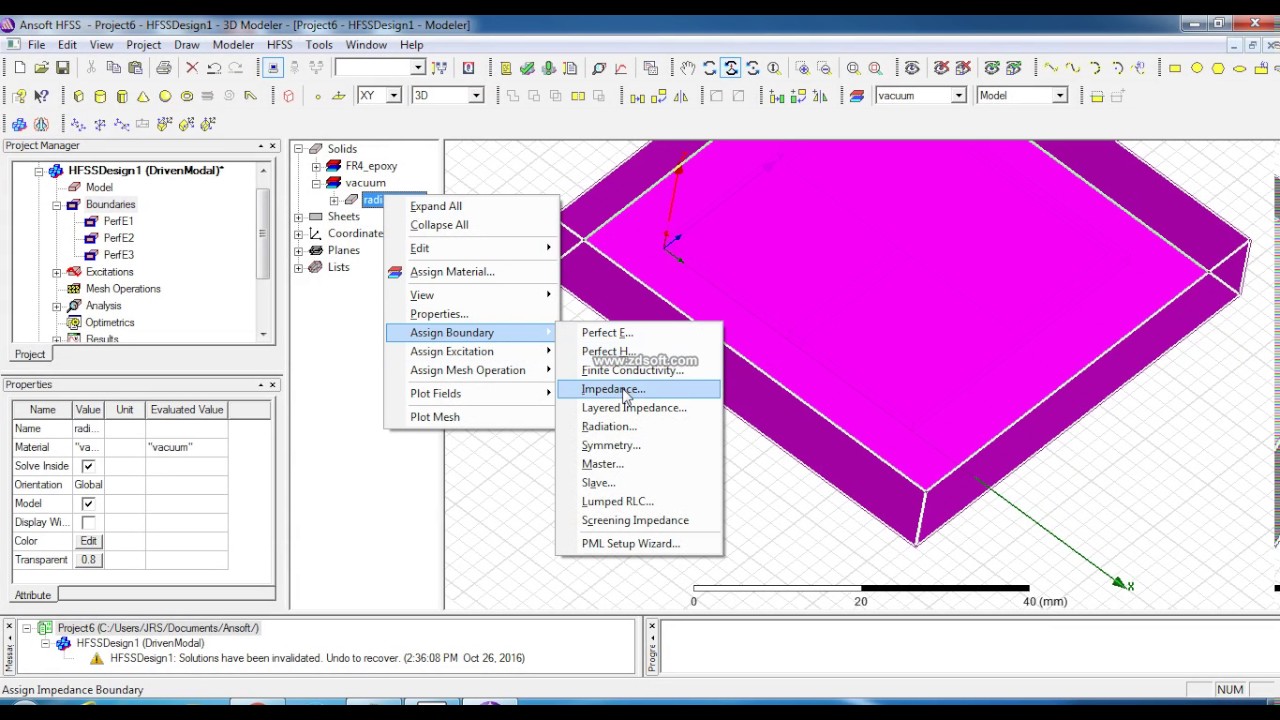Open the XY drawing plane dropdown
The width and height of the screenshot is (1280, 720).
[x=394, y=96]
